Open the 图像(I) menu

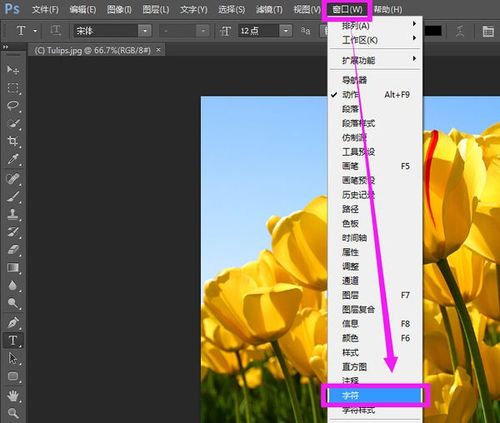[x=119, y=10]
